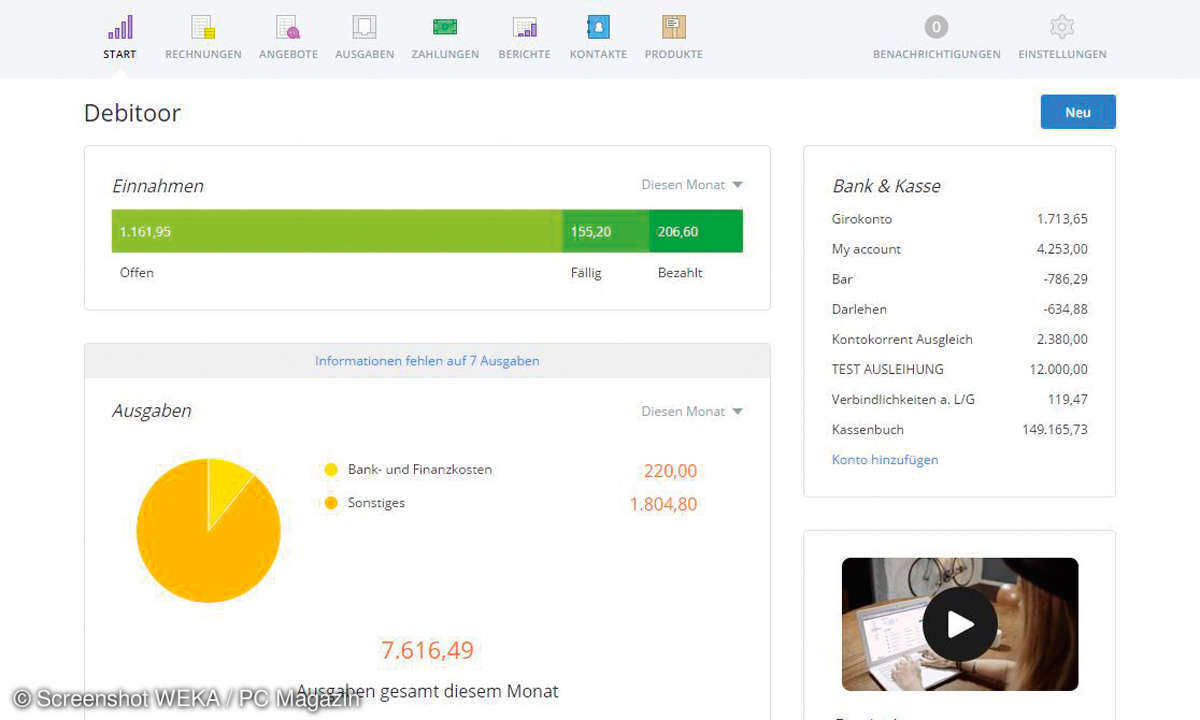Click the total expenses figure 7.616,49
The width and height of the screenshot is (1200, 720).
[x=427, y=650]
